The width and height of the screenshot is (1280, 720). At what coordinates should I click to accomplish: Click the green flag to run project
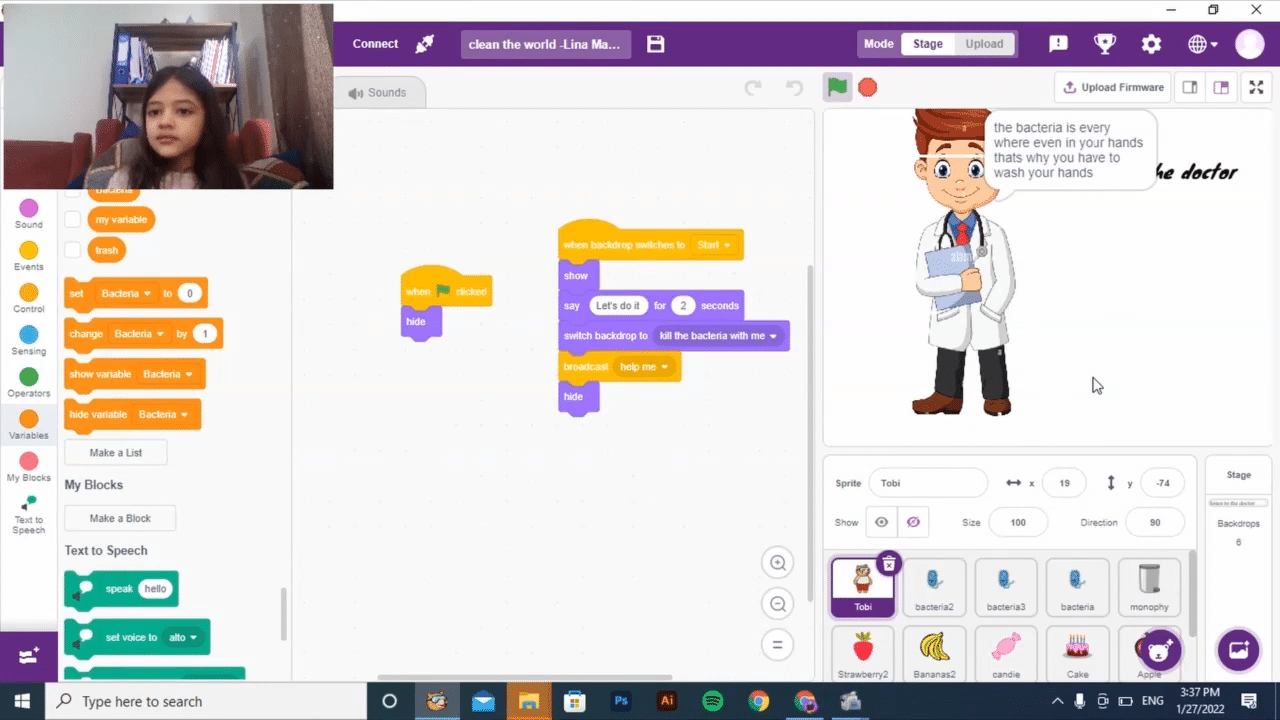(837, 87)
